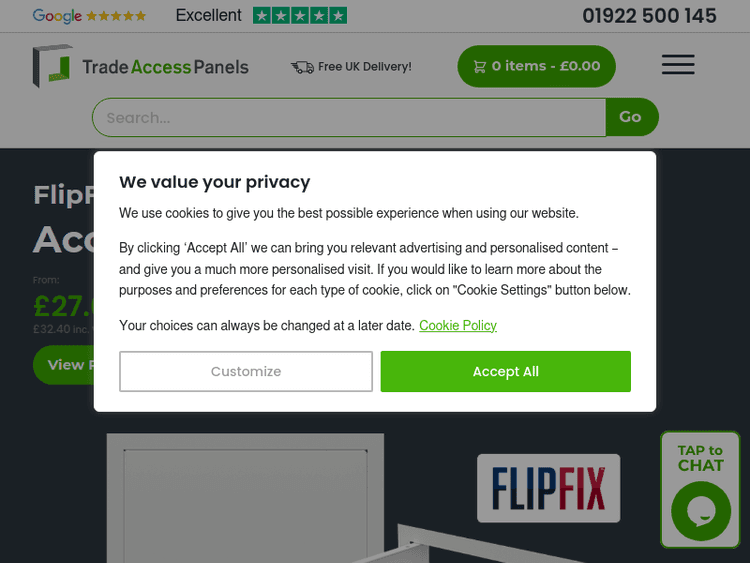Image resolution: width=750 pixels, height=563 pixels.
Task: Click the delivery truck icon
Action: [x=302, y=67]
